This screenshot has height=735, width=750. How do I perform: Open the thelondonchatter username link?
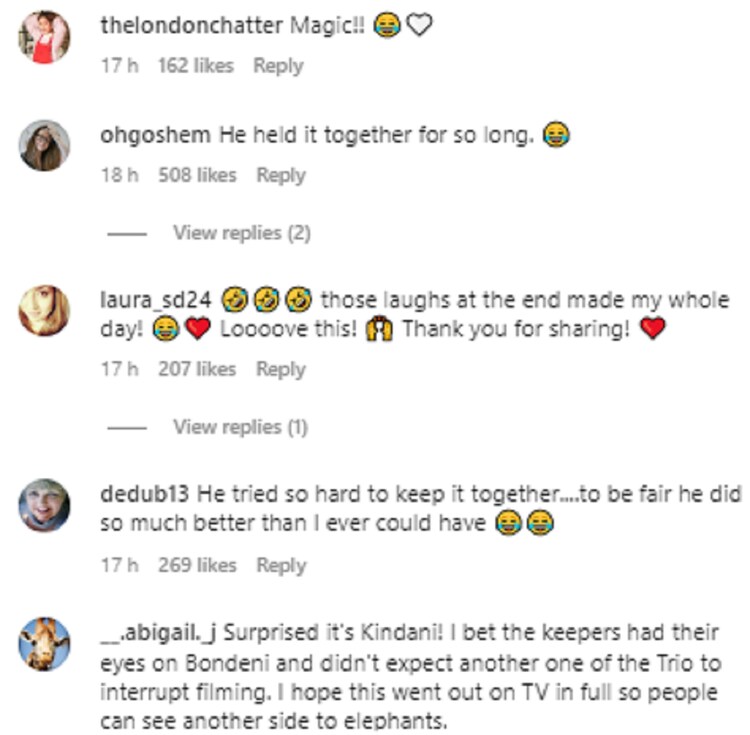(192, 26)
